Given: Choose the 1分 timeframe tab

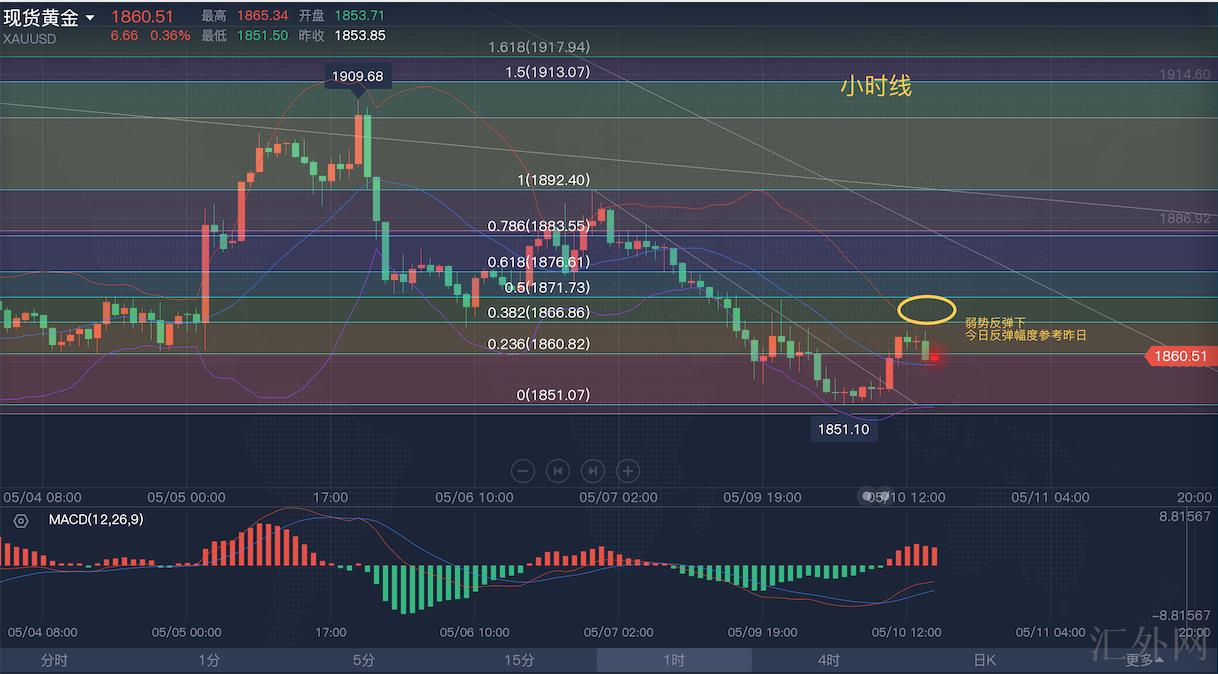Looking at the screenshot, I should click(x=209, y=660).
